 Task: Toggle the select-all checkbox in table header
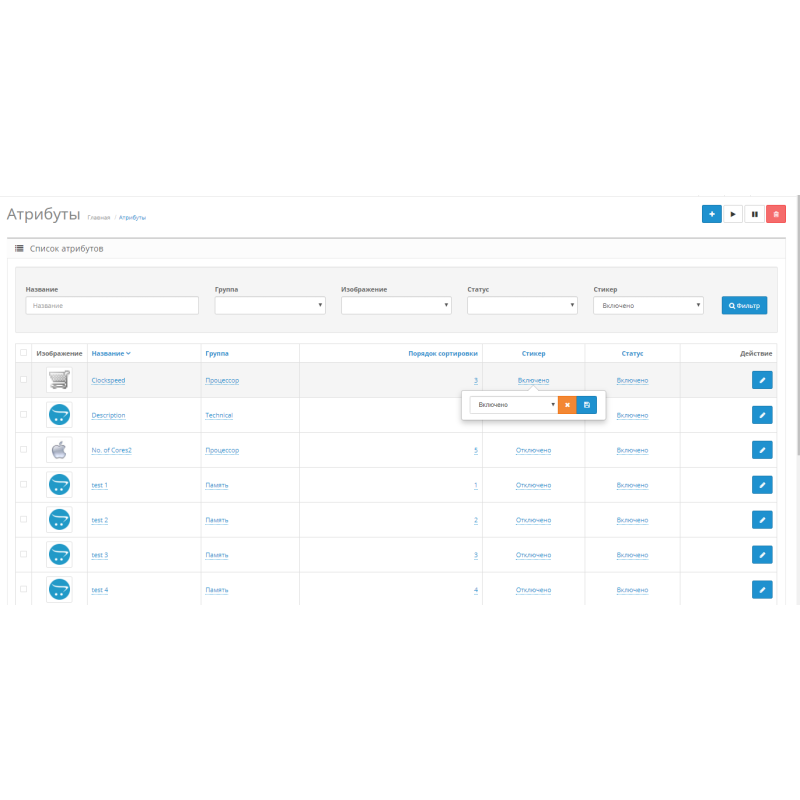[x=24, y=352]
